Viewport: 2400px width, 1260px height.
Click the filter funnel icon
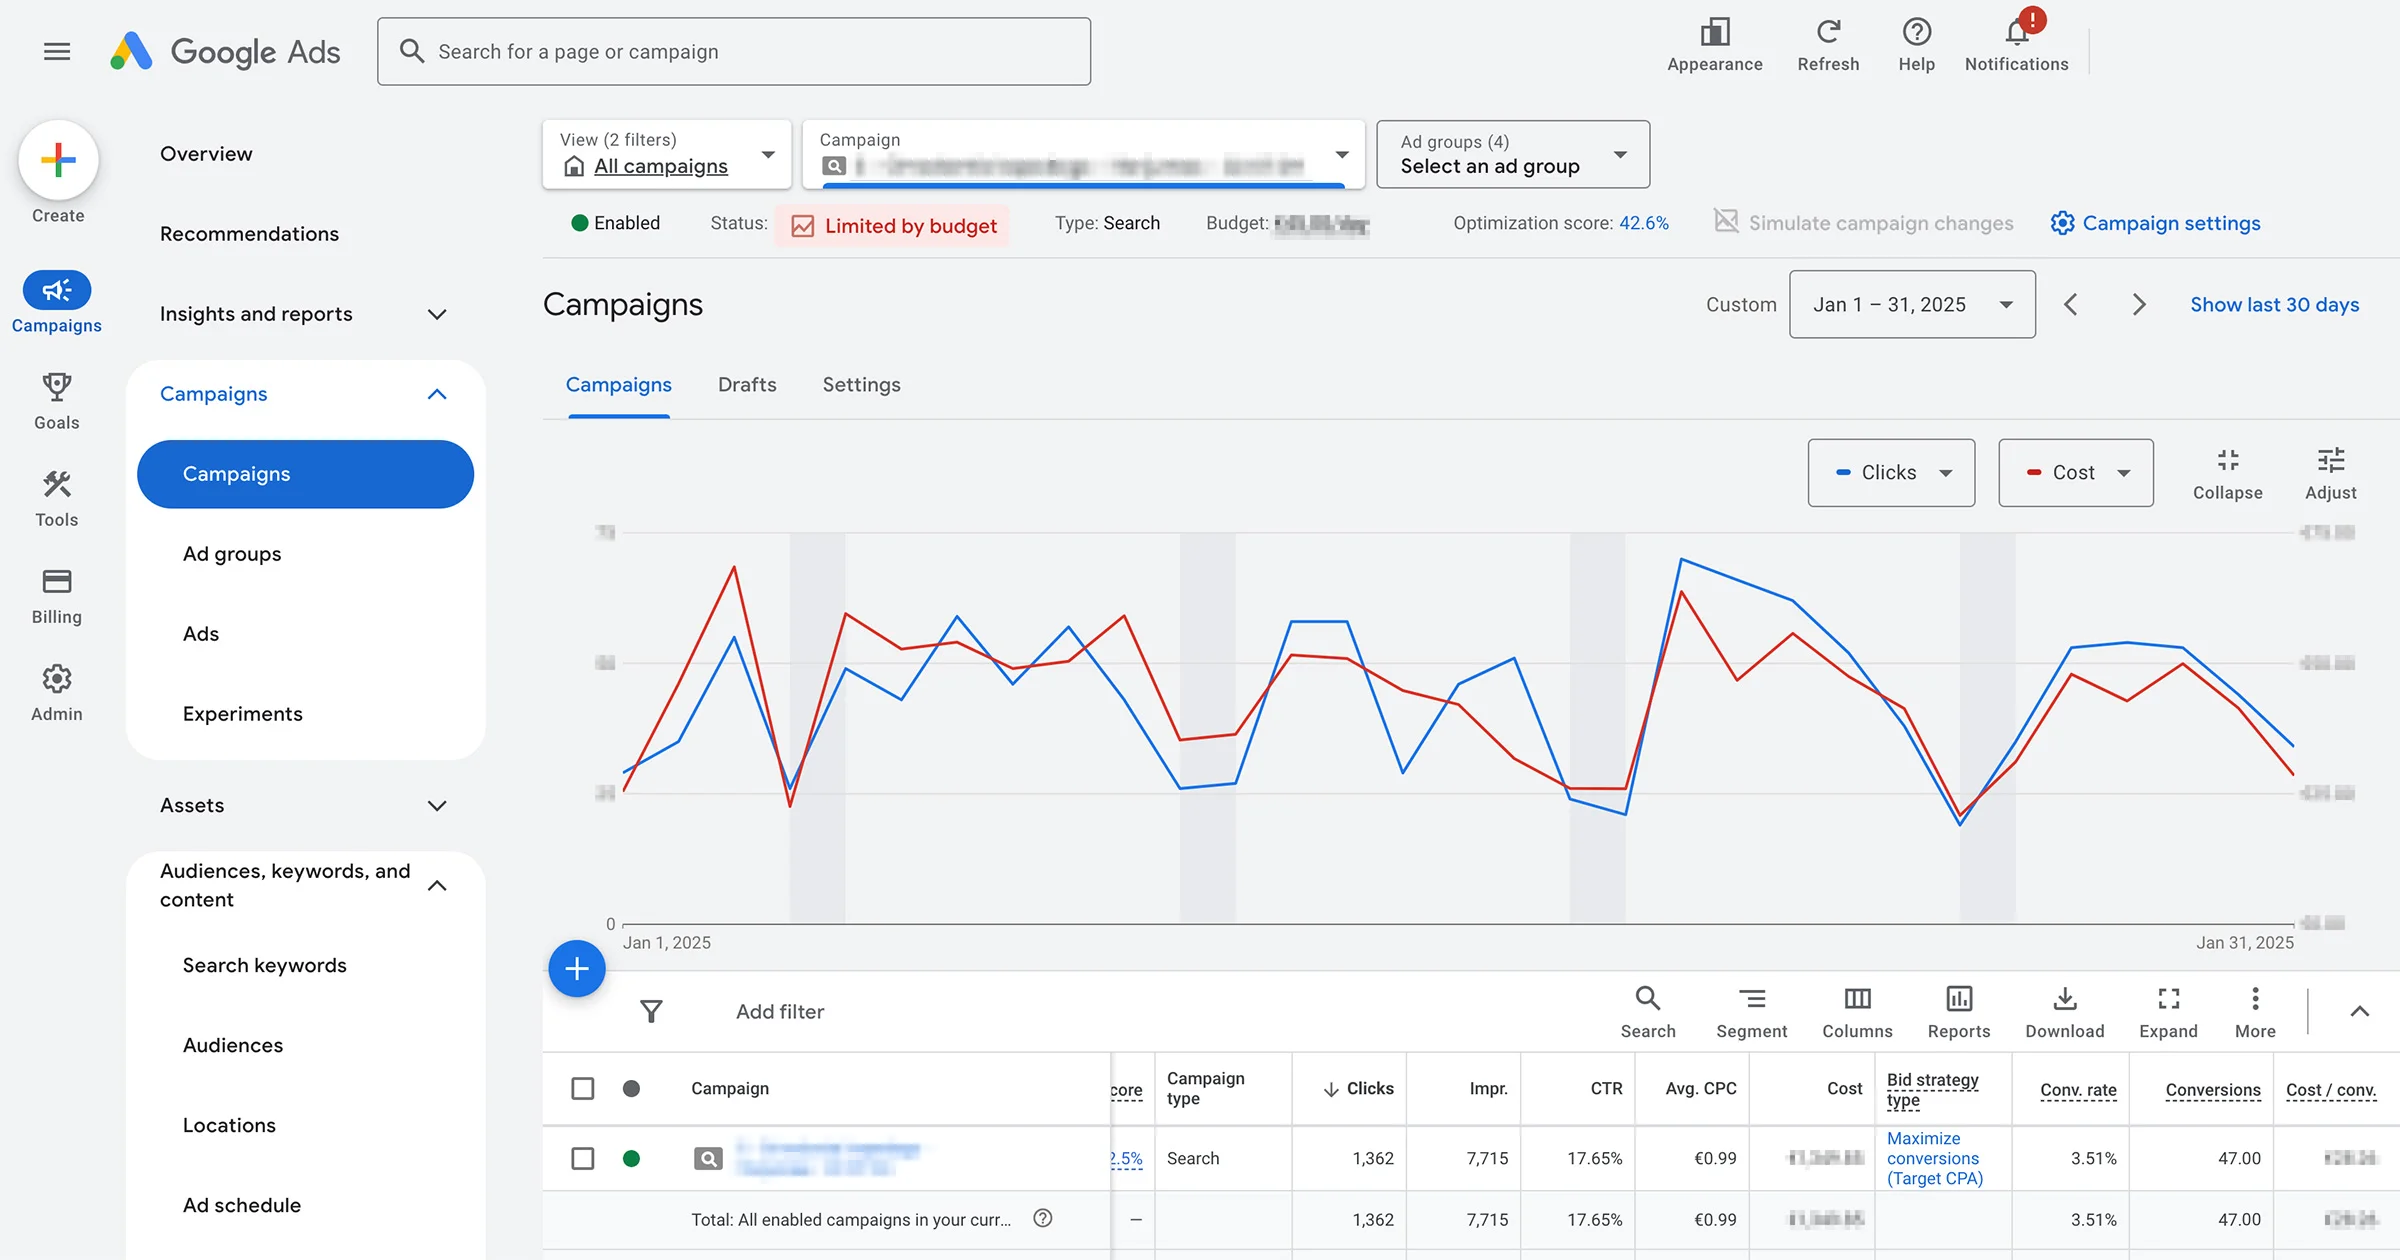[651, 1012]
